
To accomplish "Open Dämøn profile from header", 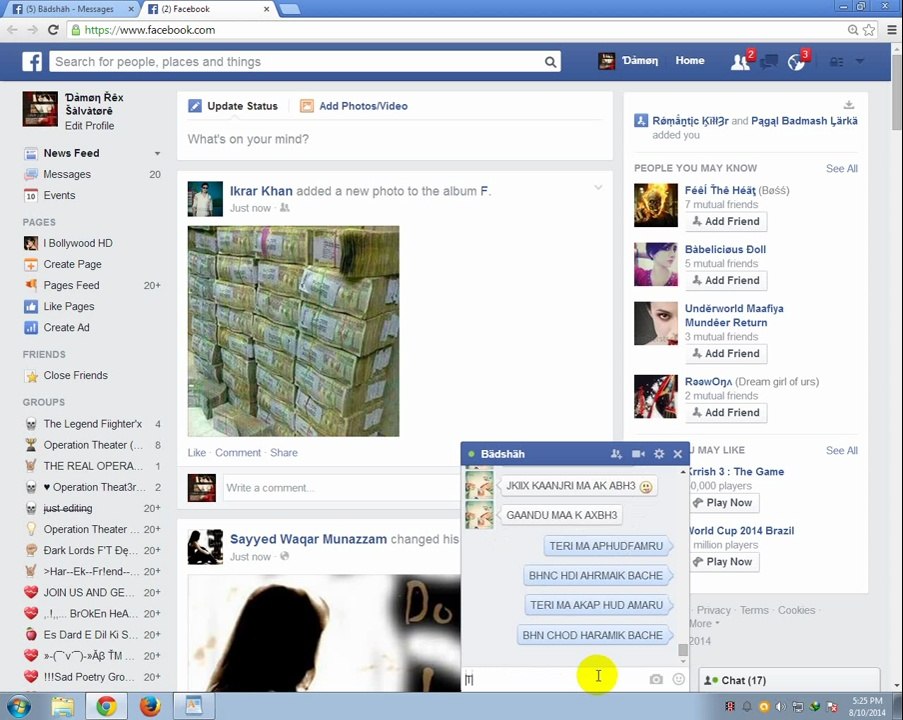I will click(x=628, y=60).
